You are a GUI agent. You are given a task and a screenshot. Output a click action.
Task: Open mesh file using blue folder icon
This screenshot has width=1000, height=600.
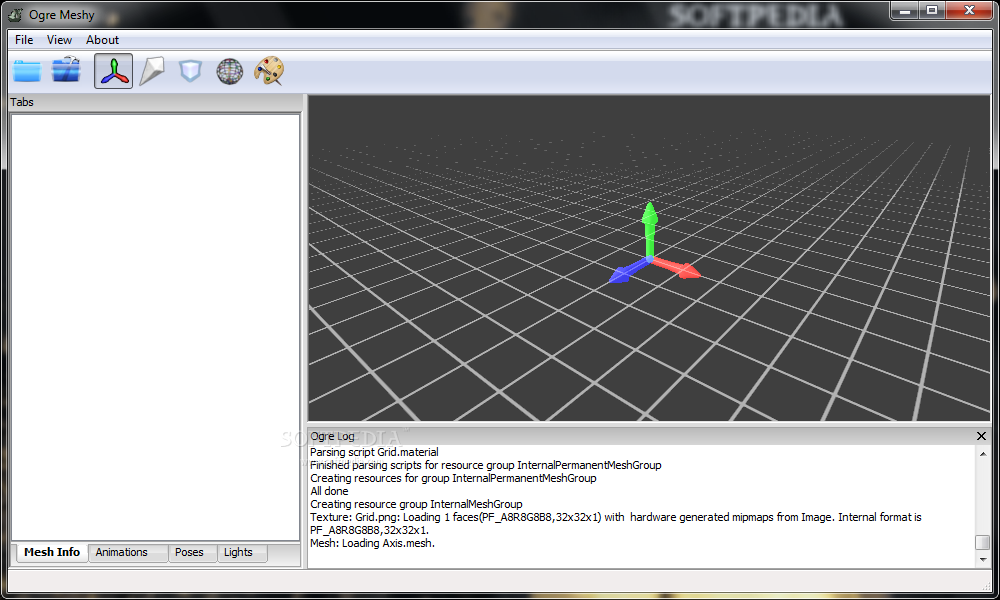27,71
